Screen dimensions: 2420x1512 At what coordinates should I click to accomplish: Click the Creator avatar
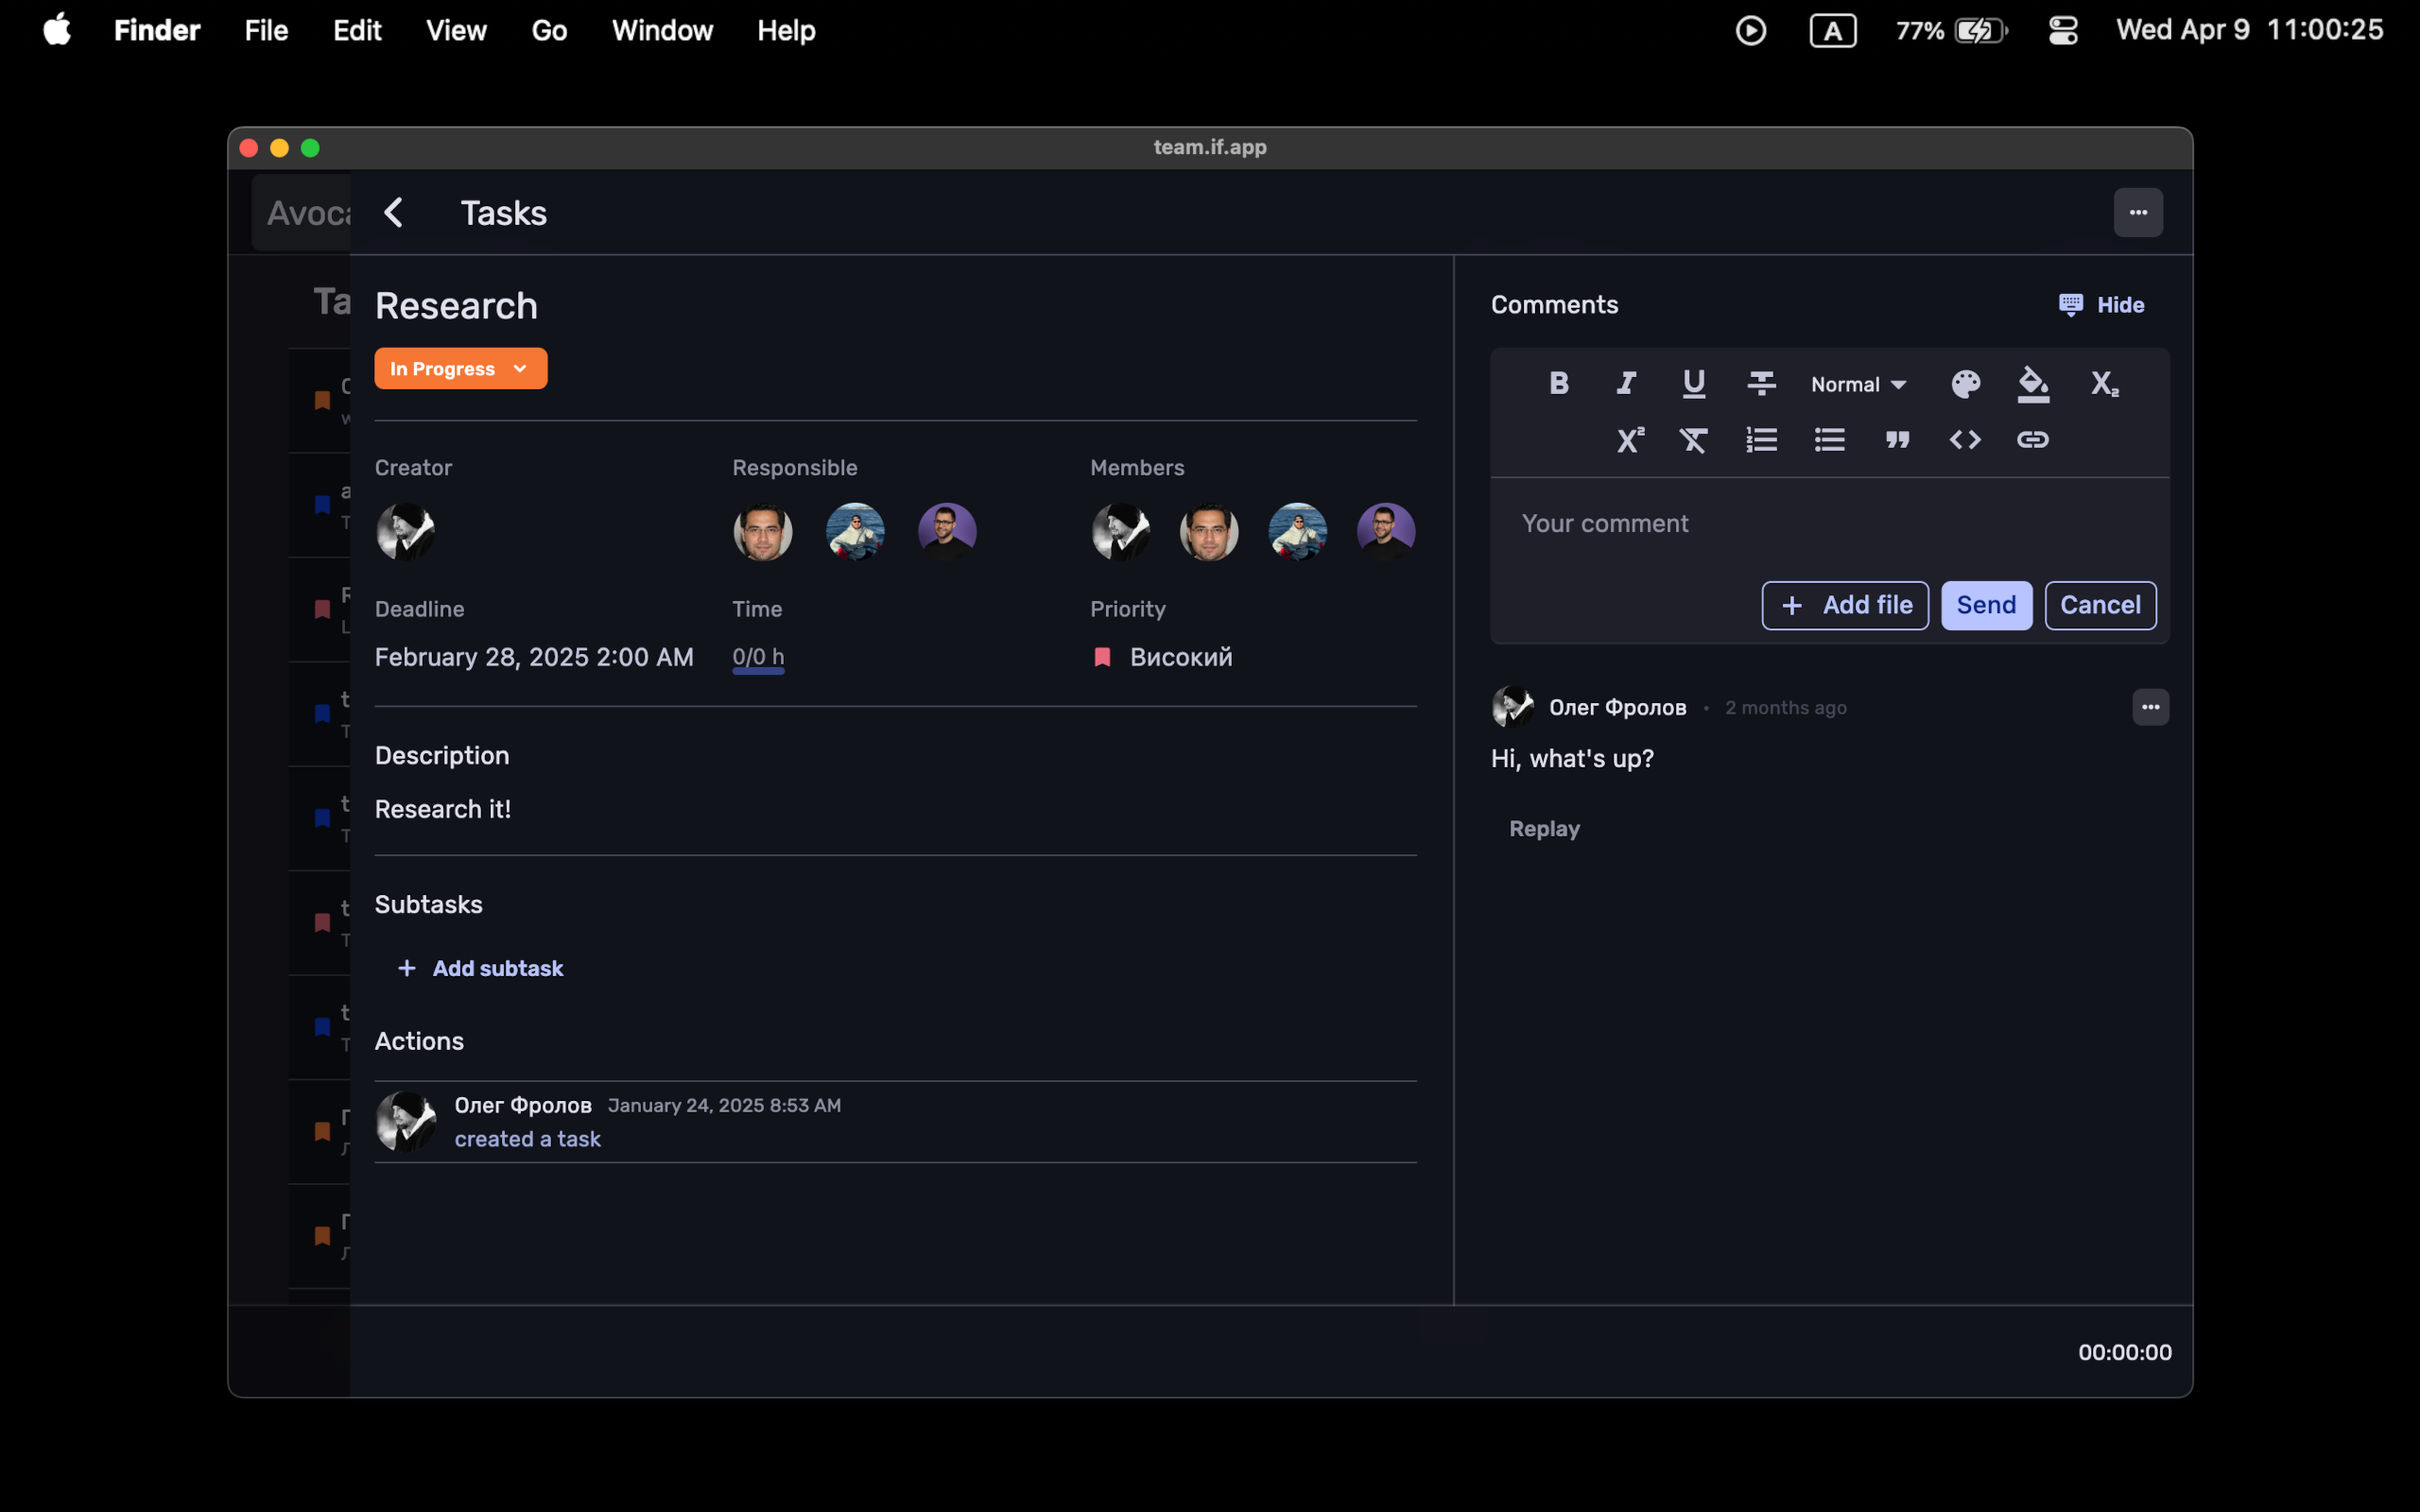click(x=405, y=531)
